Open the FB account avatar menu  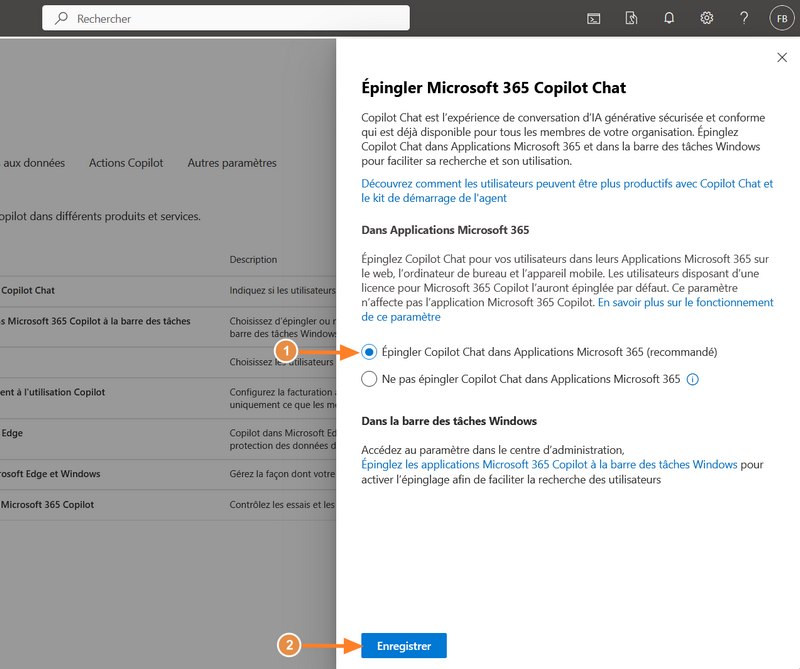pos(781,18)
